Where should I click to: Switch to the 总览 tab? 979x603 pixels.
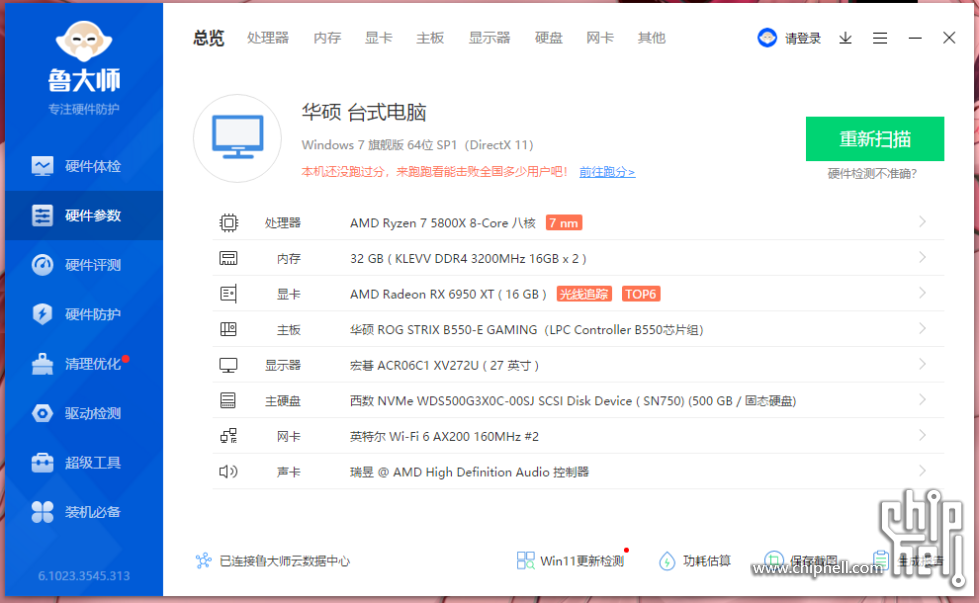pos(209,38)
